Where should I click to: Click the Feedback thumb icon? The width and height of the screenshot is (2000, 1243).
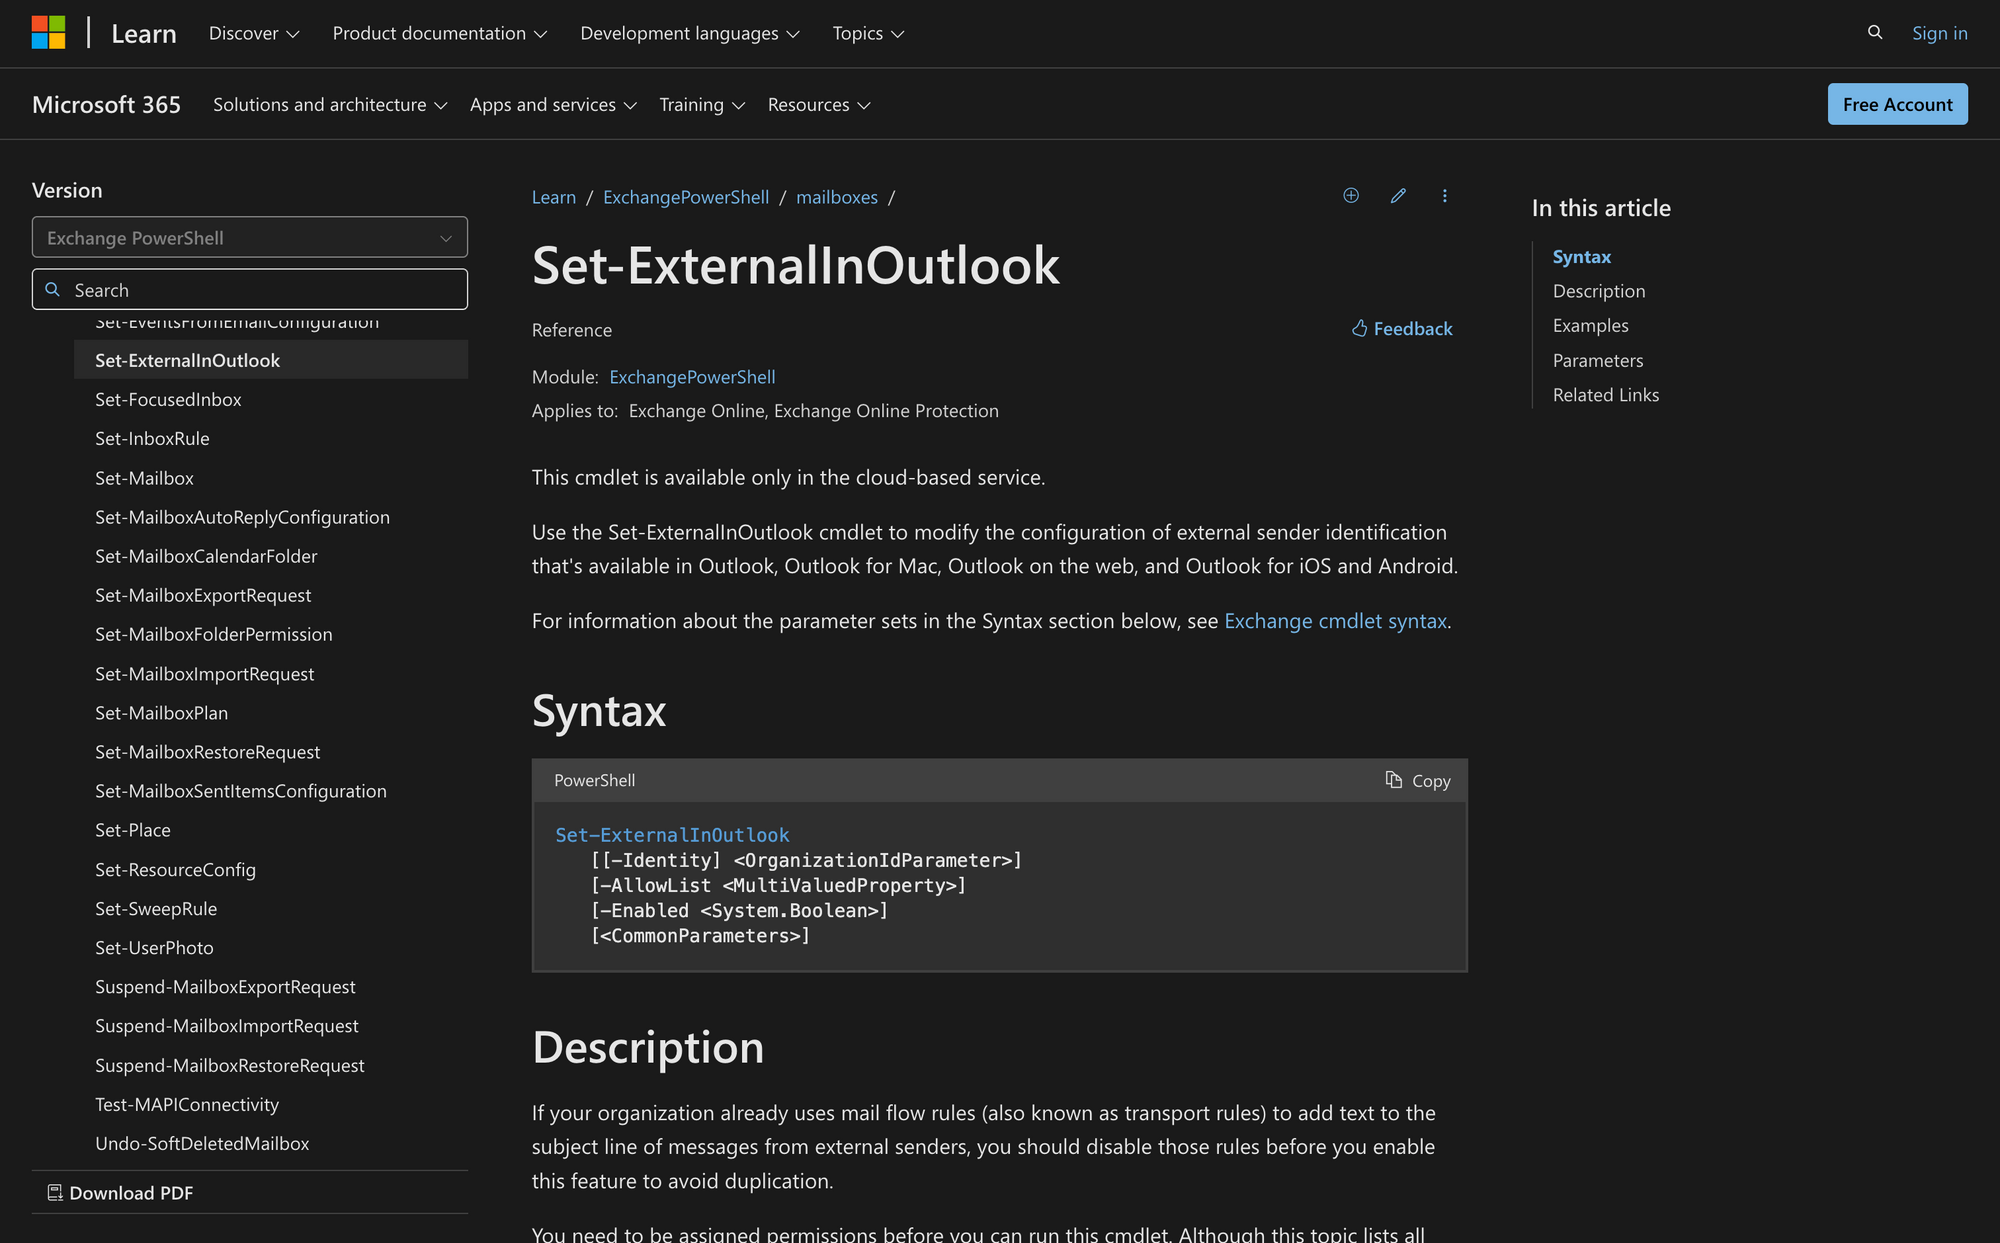click(1358, 328)
